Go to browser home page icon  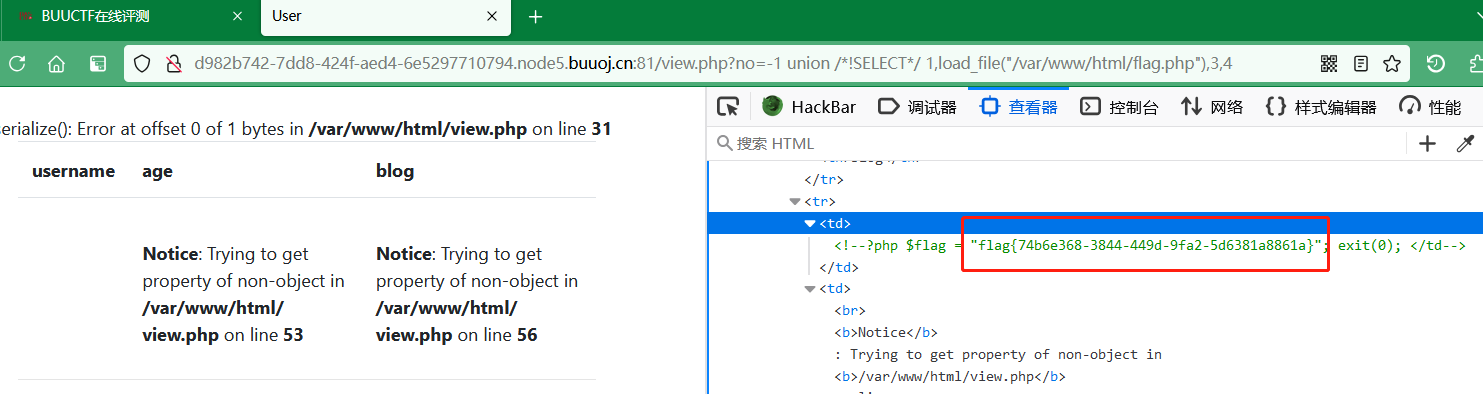(x=57, y=64)
